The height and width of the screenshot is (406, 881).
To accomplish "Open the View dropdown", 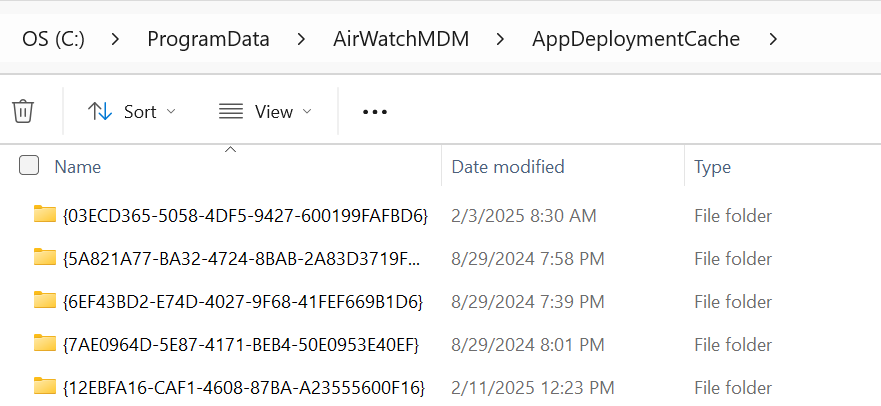I will (265, 112).
